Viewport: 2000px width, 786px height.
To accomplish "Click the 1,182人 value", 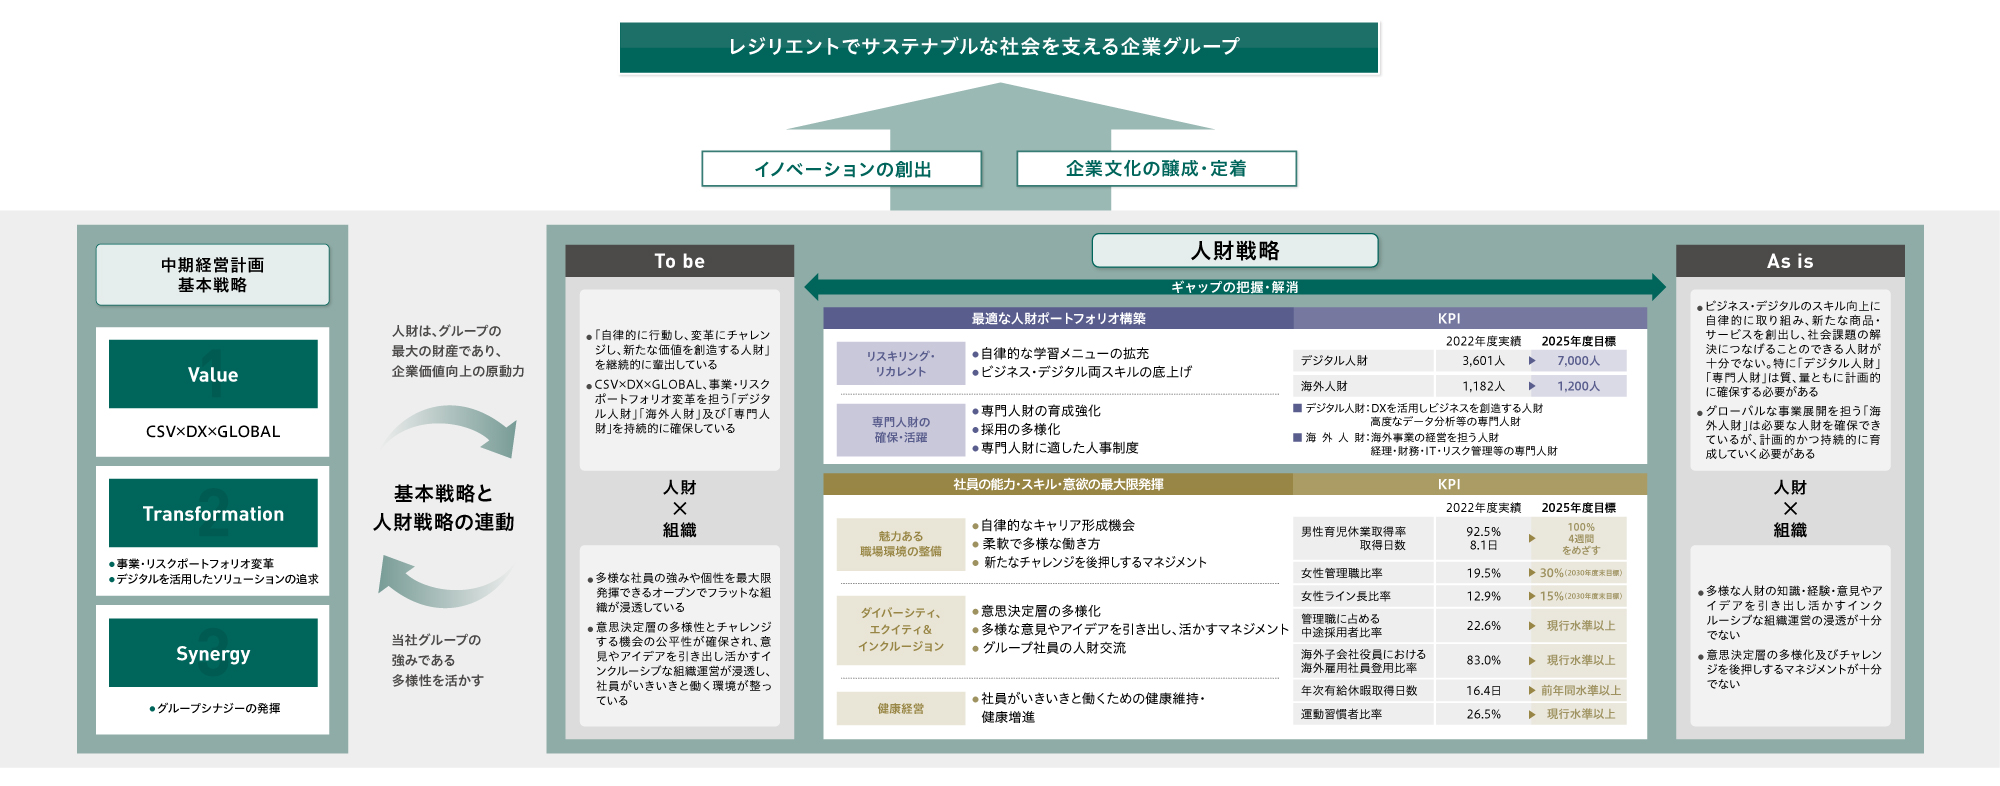I will 1483,386.
